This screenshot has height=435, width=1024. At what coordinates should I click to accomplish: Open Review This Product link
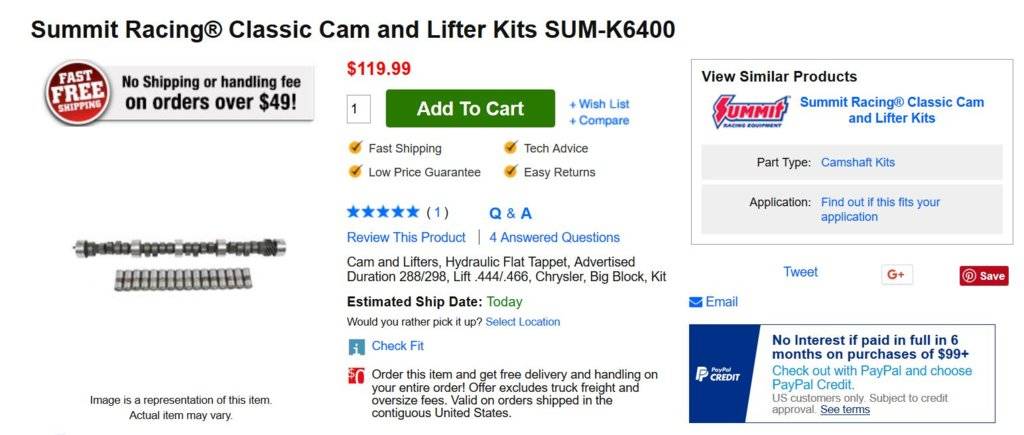point(406,237)
